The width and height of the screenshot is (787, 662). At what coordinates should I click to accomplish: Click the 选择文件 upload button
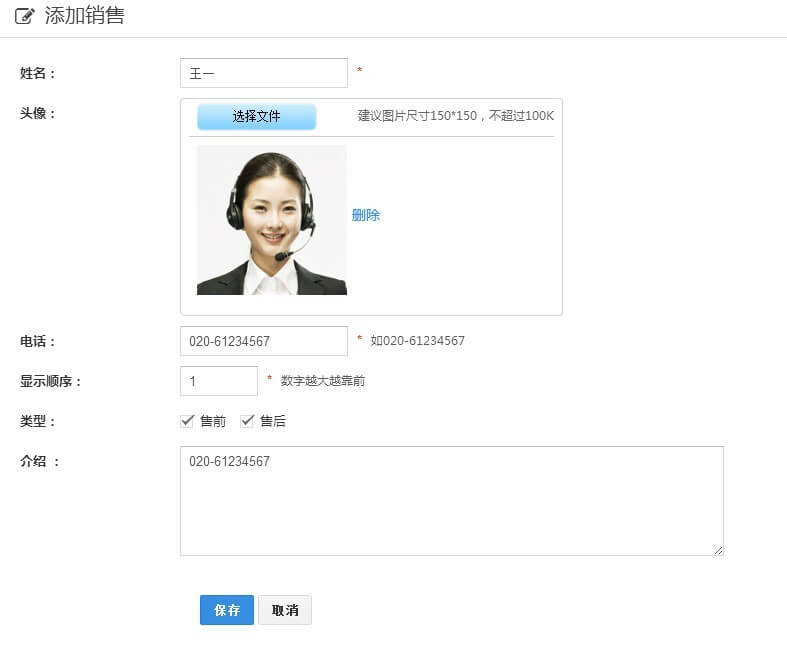pyautogui.click(x=256, y=116)
